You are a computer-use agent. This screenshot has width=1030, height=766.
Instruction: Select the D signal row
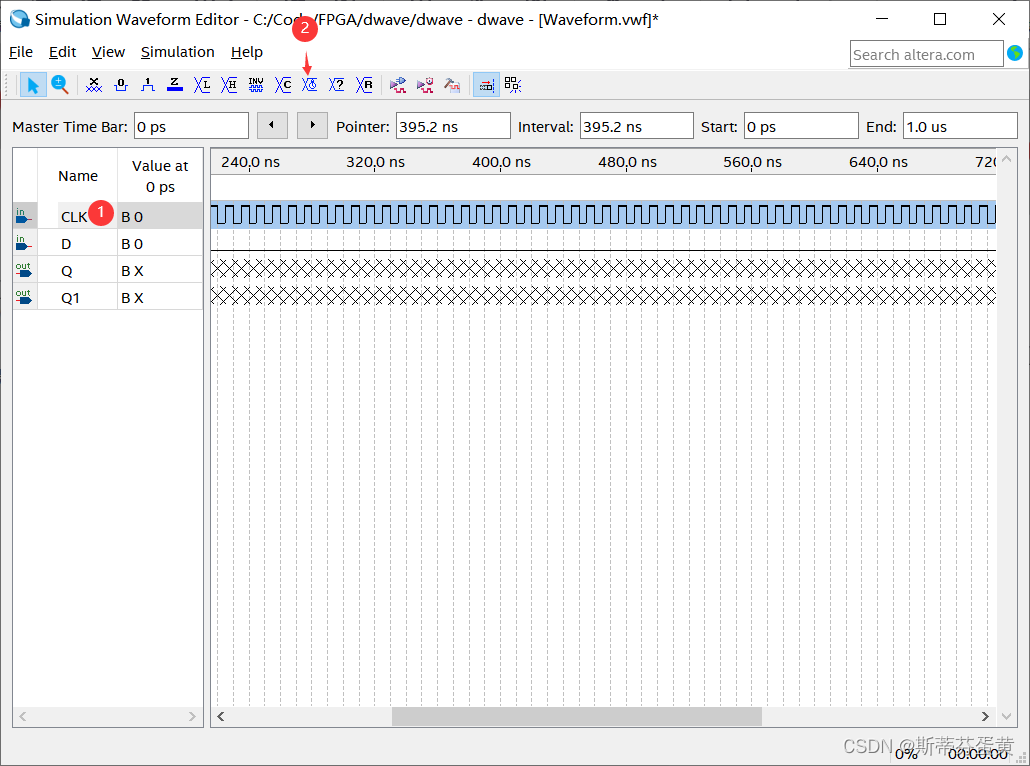click(x=108, y=244)
